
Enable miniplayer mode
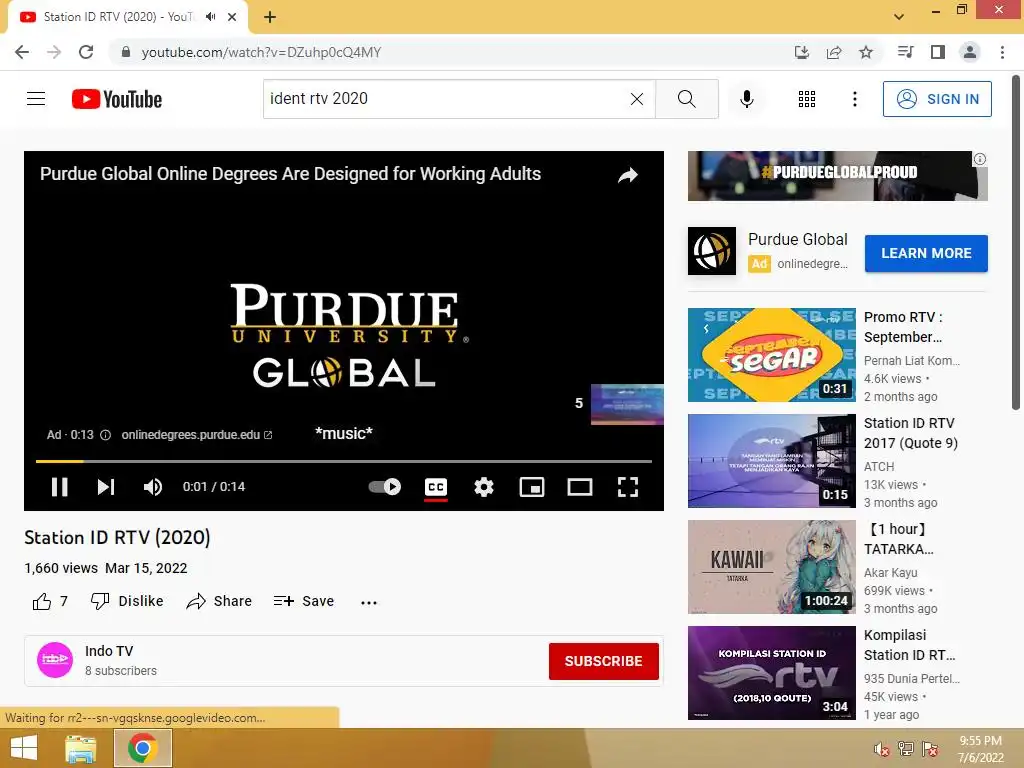click(532, 487)
